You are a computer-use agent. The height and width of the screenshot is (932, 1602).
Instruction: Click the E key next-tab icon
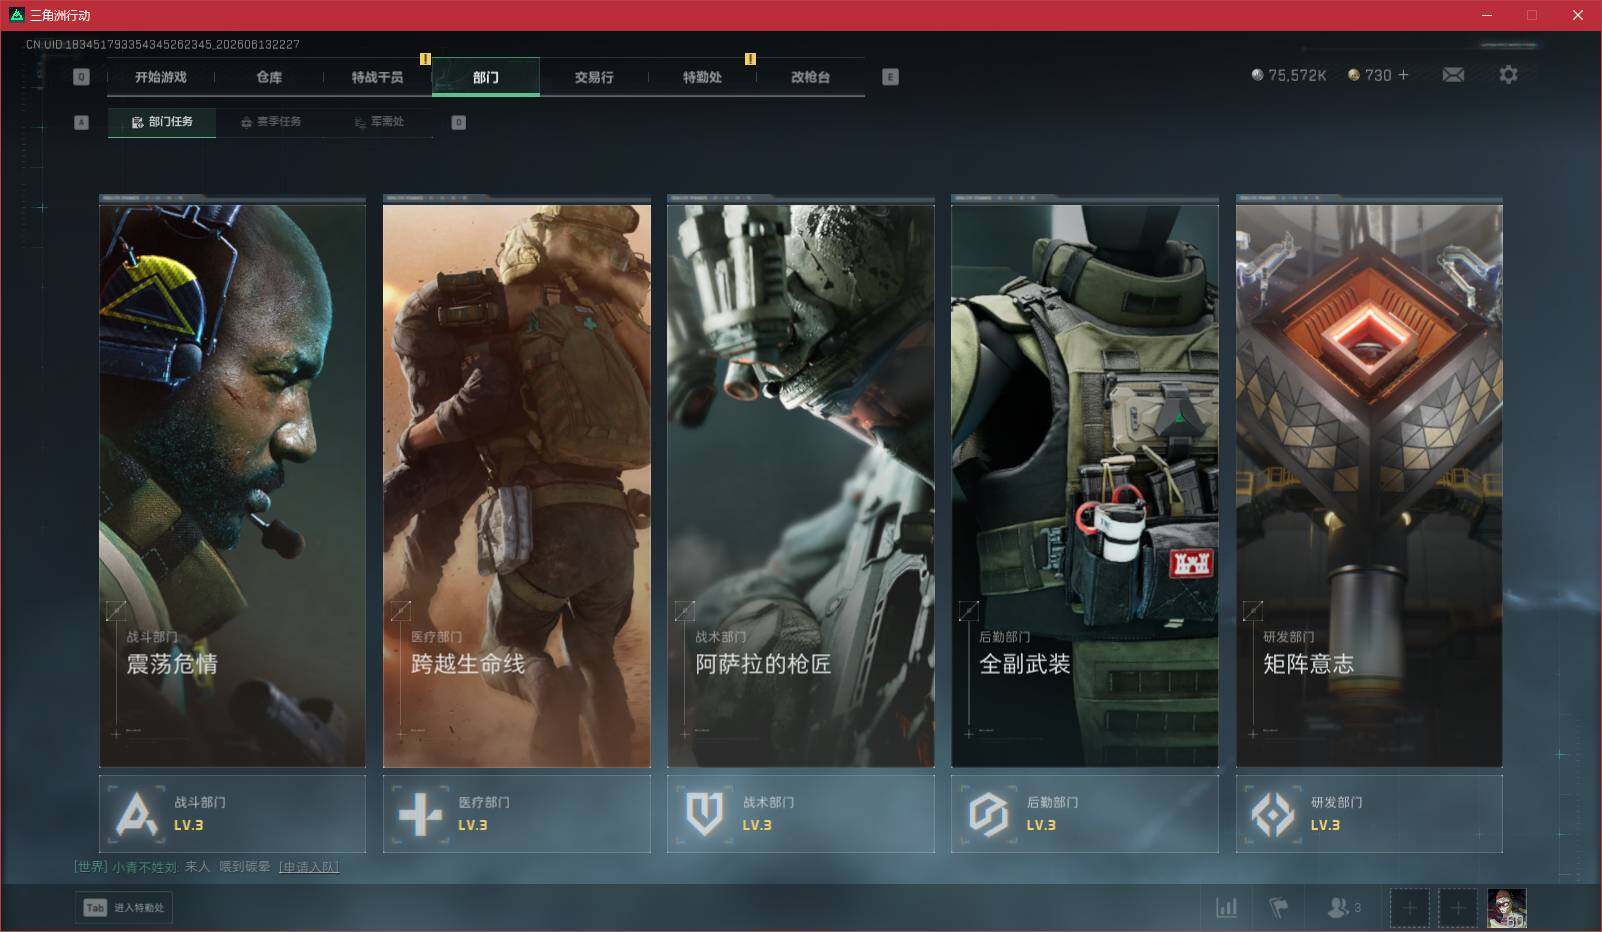coord(890,77)
